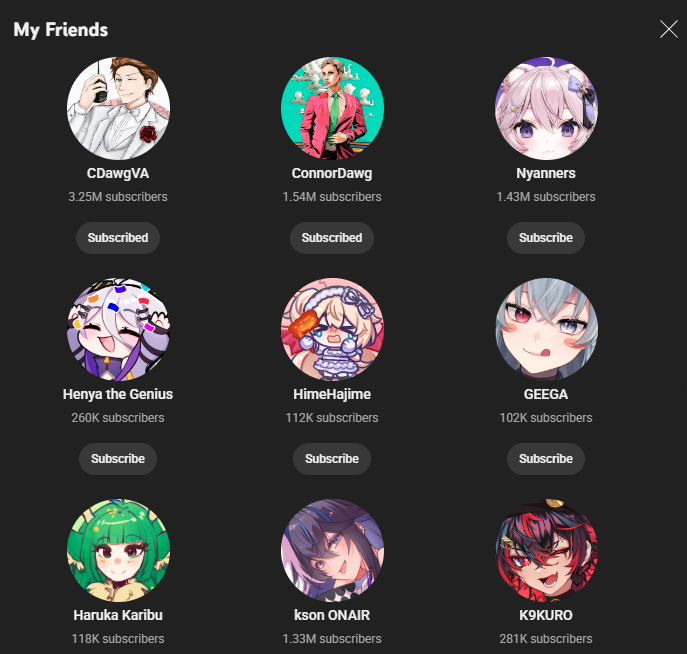The image size is (687, 654).
Task: Open ConnorDawg's channel avatar
Action: click(332, 108)
